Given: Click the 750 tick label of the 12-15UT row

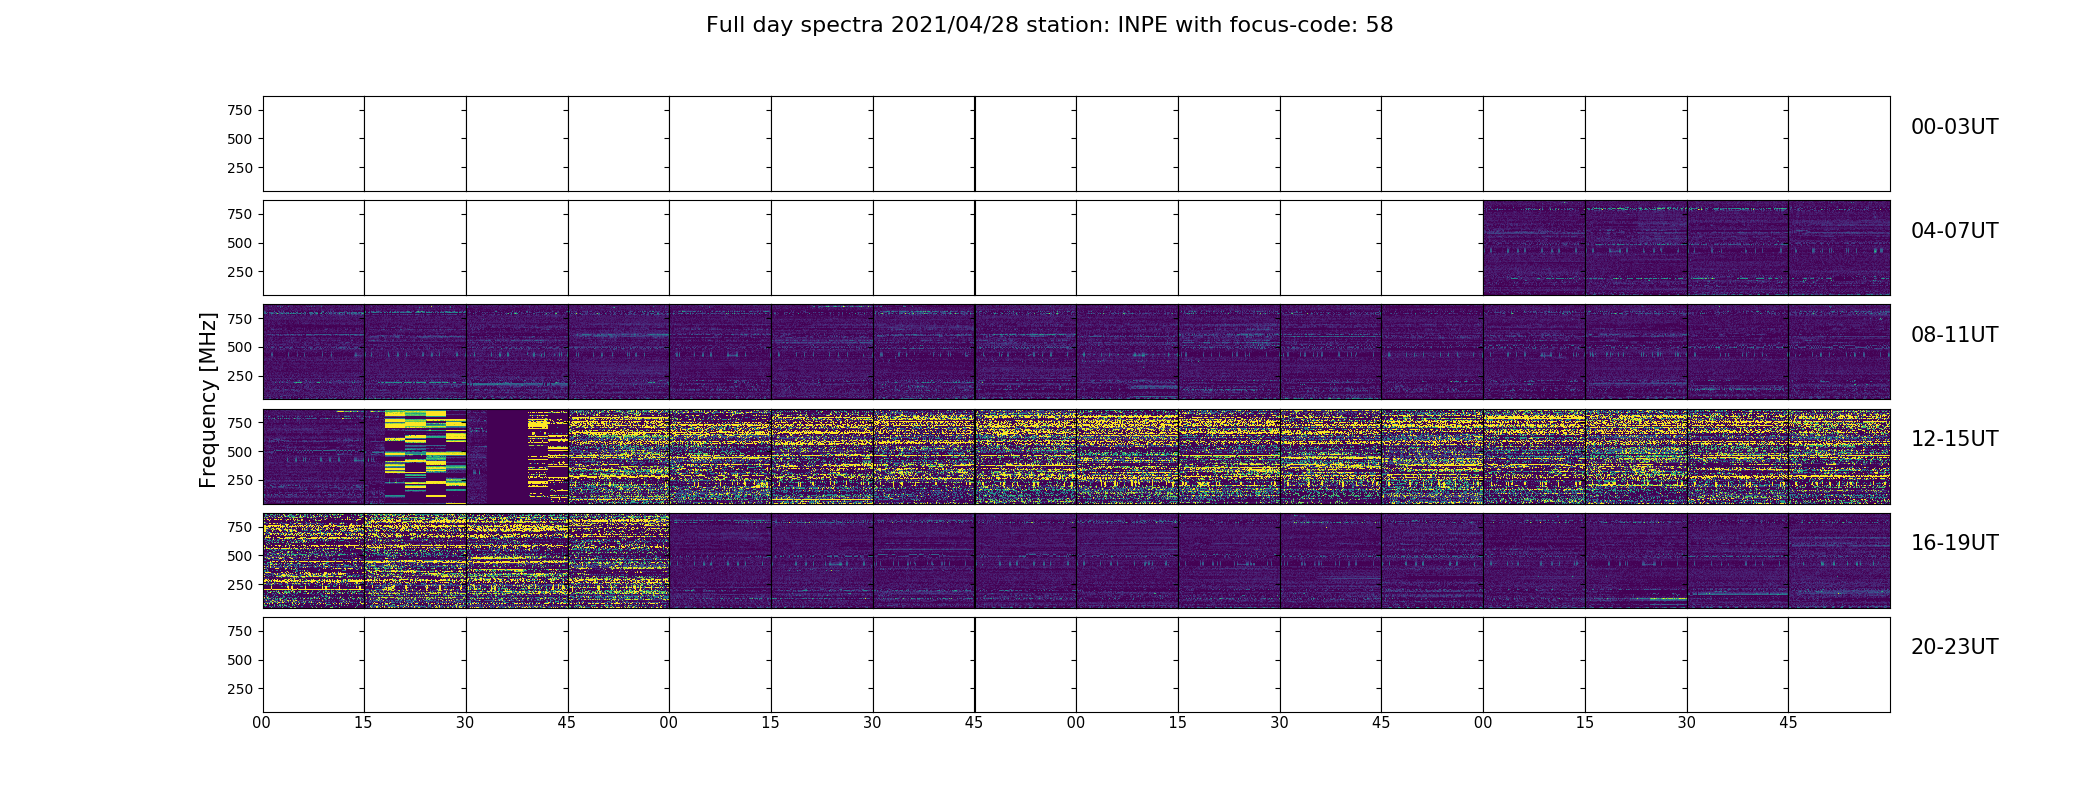Looking at the screenshot, I should click(240, 423).
